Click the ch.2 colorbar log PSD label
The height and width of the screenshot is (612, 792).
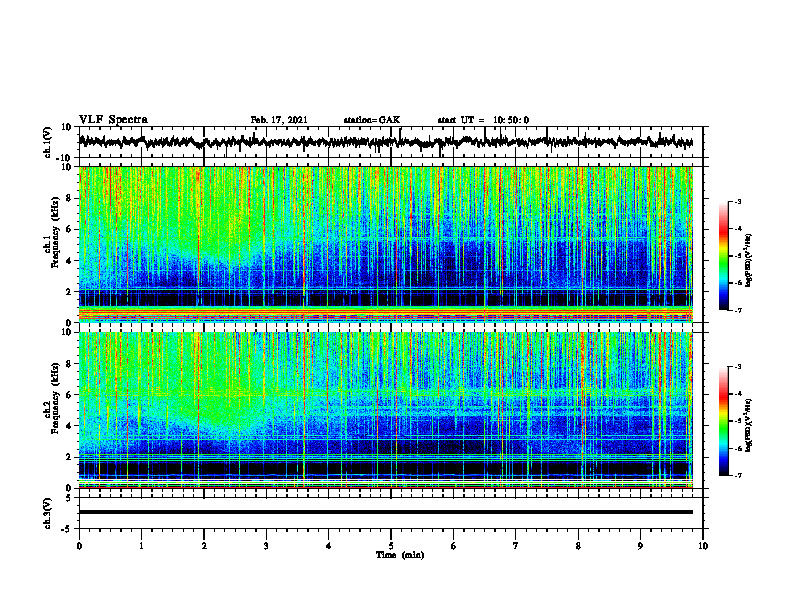749,425
